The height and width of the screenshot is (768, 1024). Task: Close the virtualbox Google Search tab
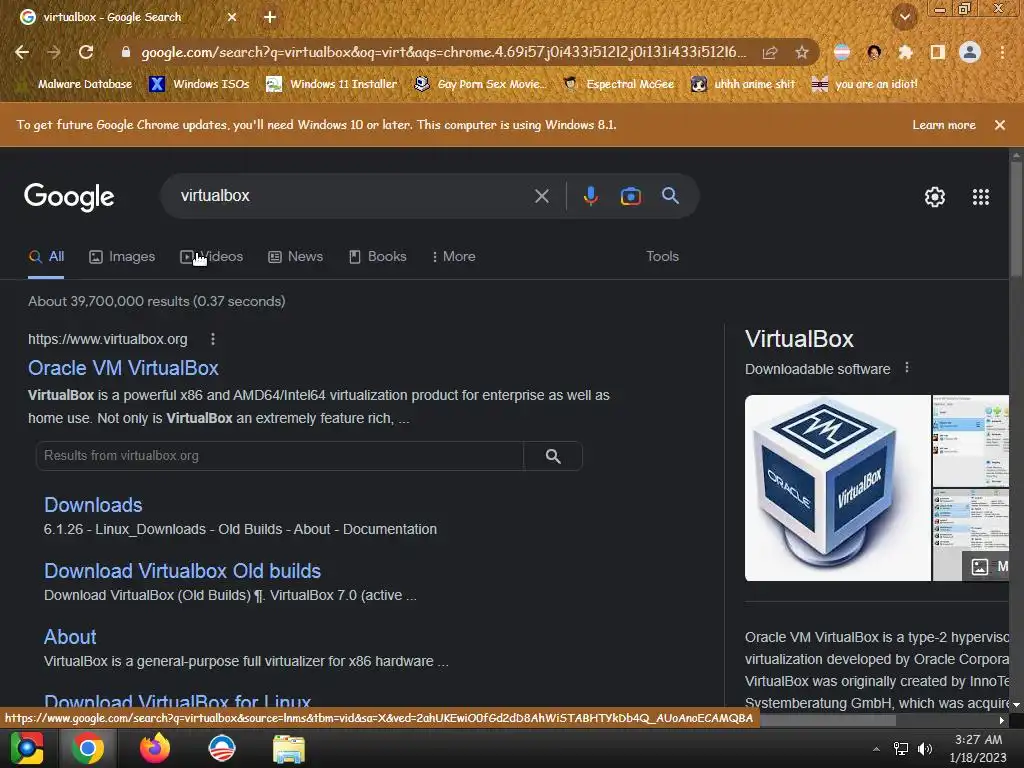pos(232,17)
